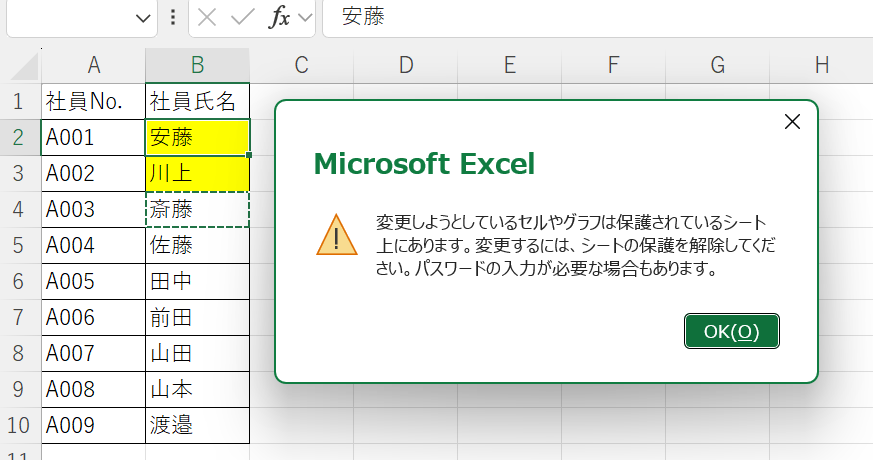
Task: Click the sheet-protection warning message text
Action: click(575, 245)
